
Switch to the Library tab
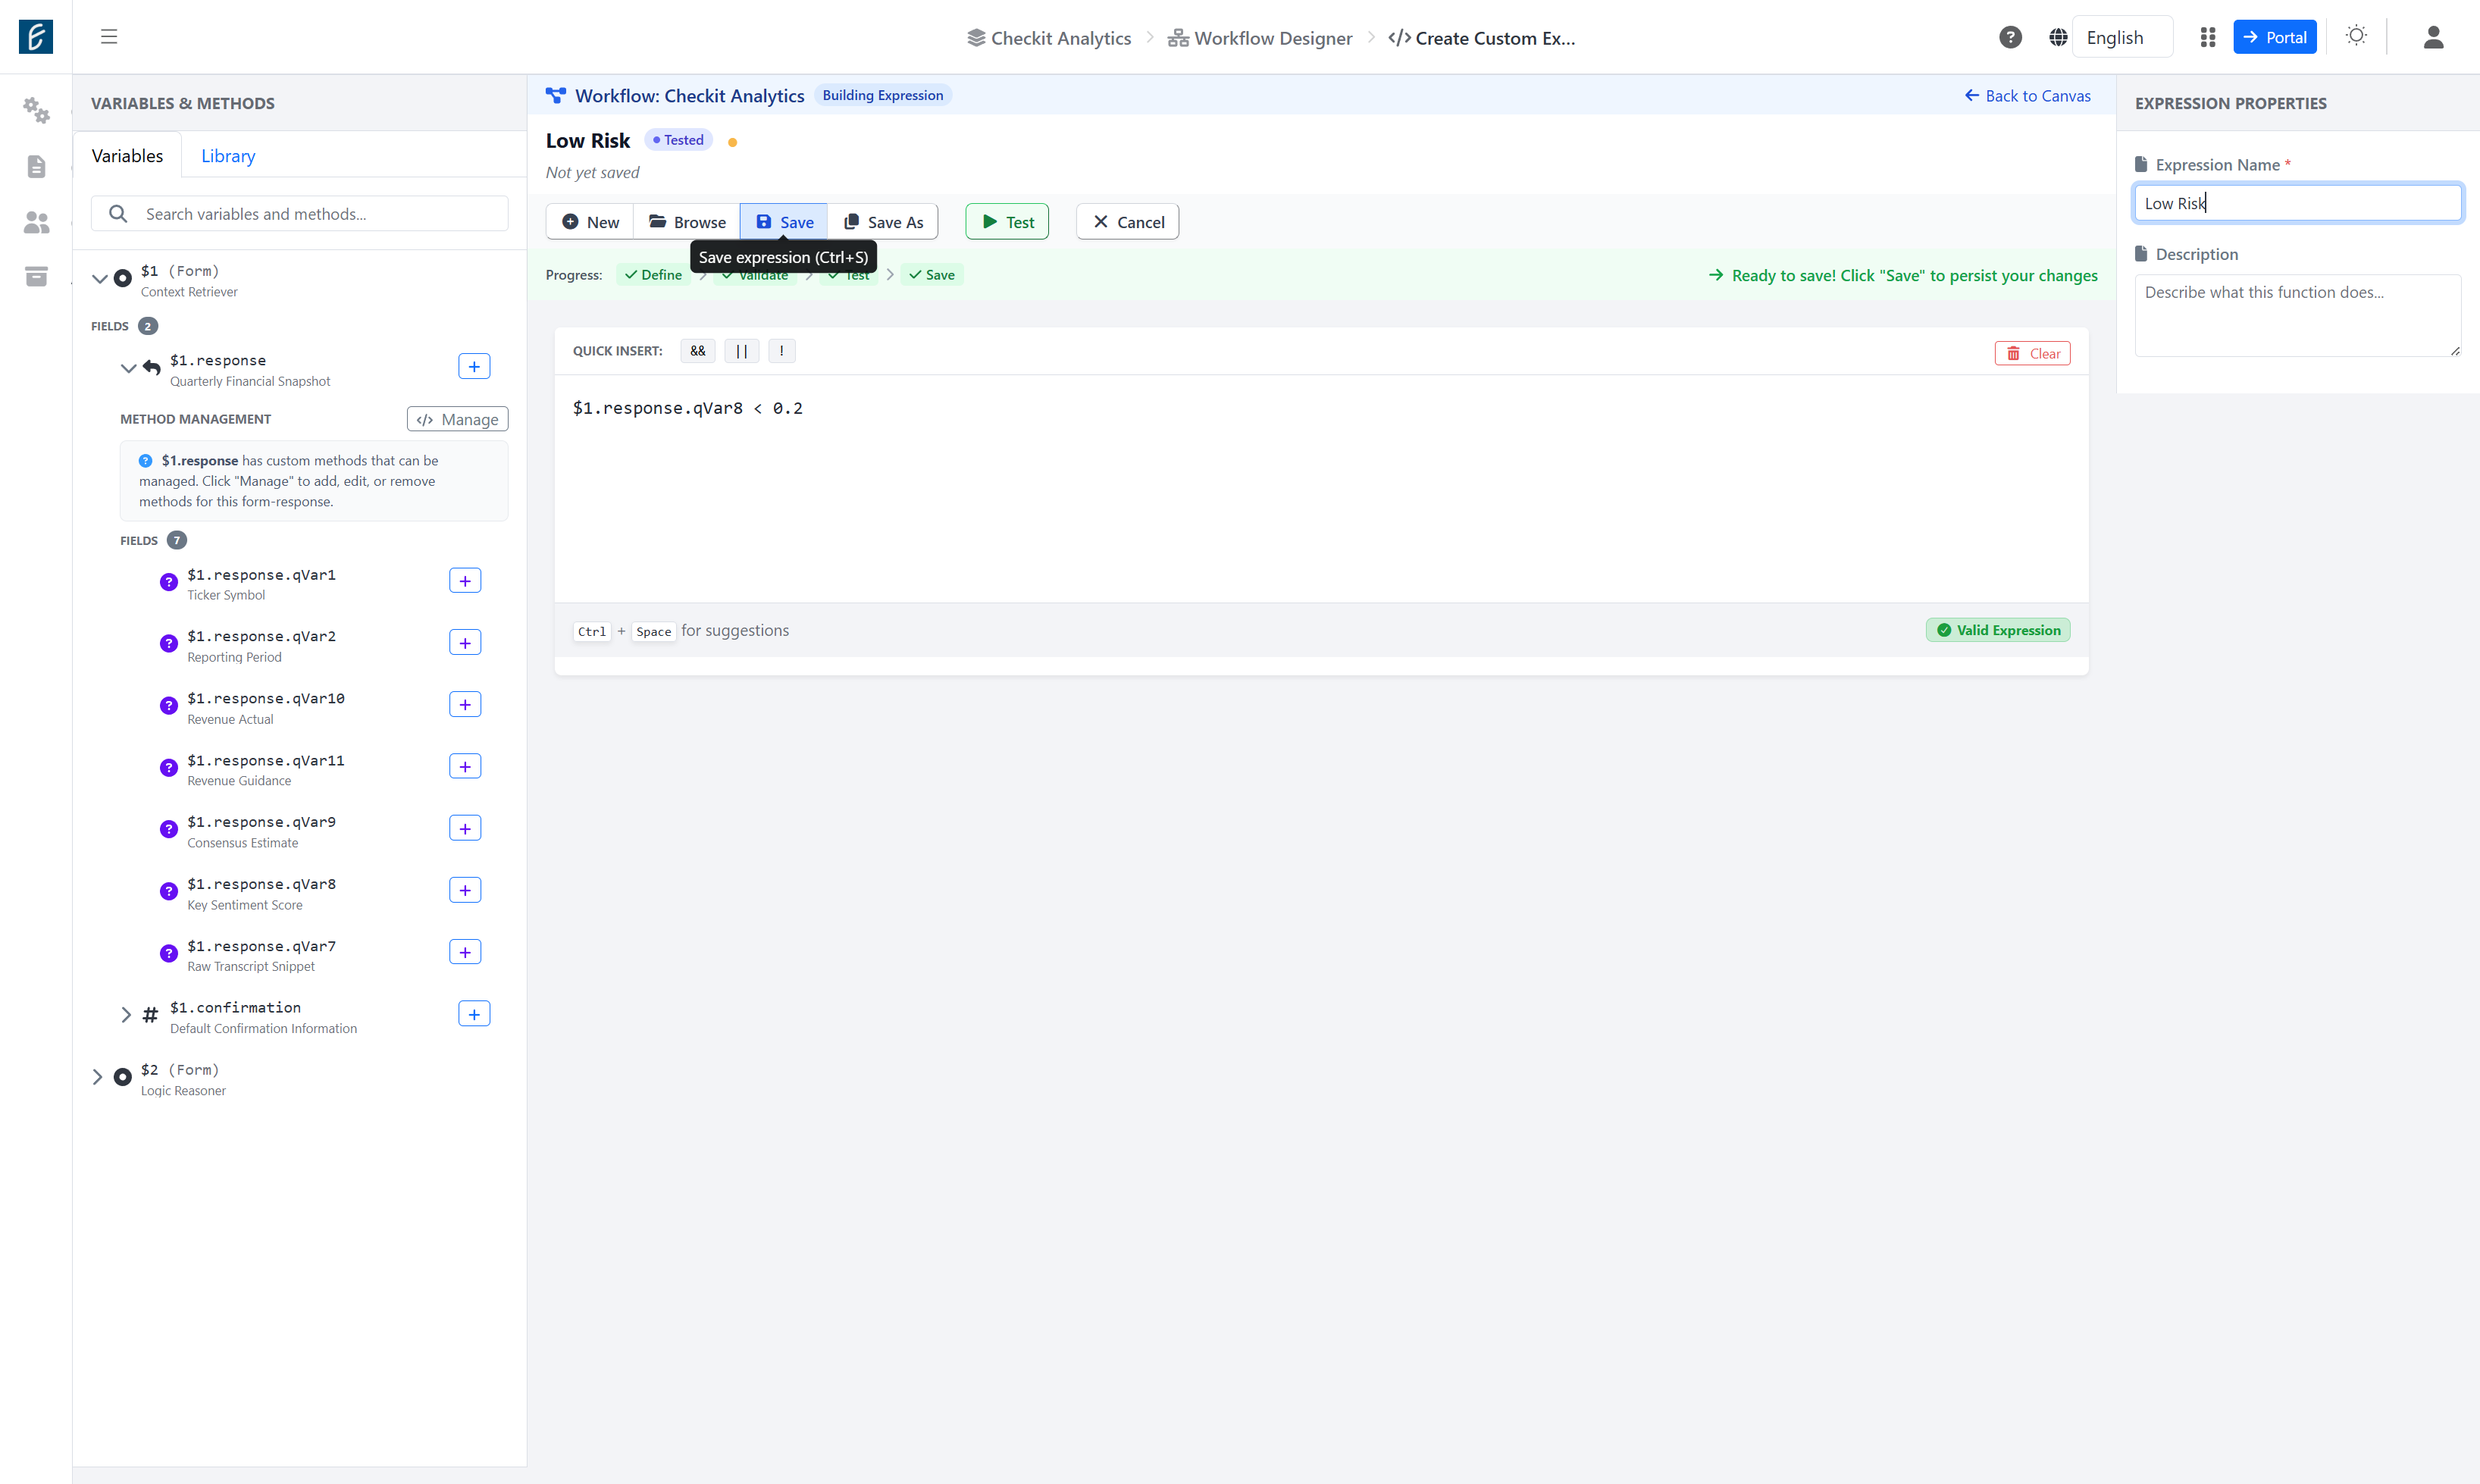click(x=228, y=155)
